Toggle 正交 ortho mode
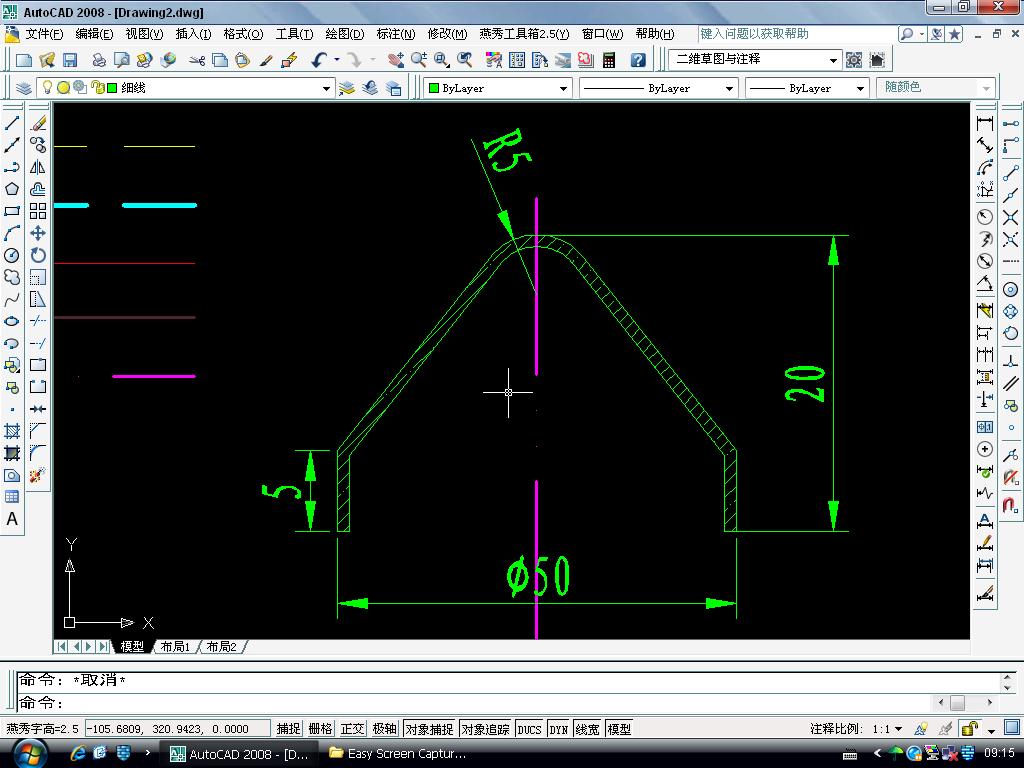The height and width of the screenshot is (768, 1024). coord(352,729)
